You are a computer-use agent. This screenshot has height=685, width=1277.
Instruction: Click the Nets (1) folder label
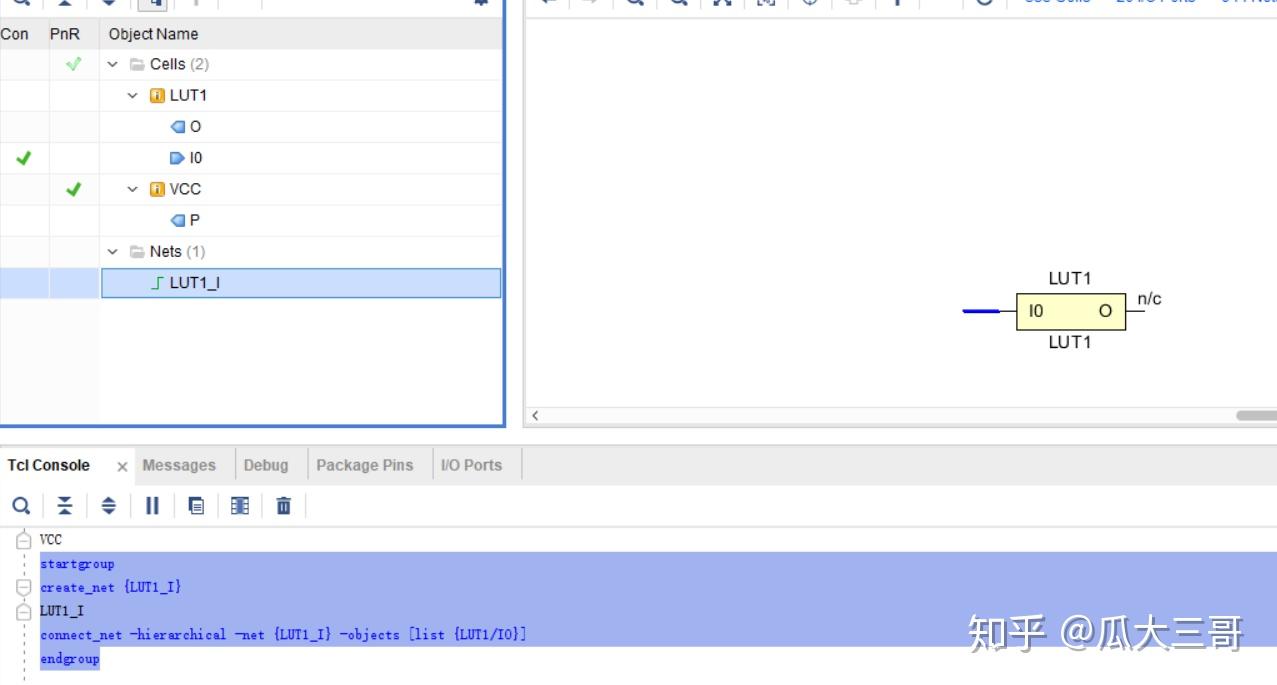coord(177,252)
